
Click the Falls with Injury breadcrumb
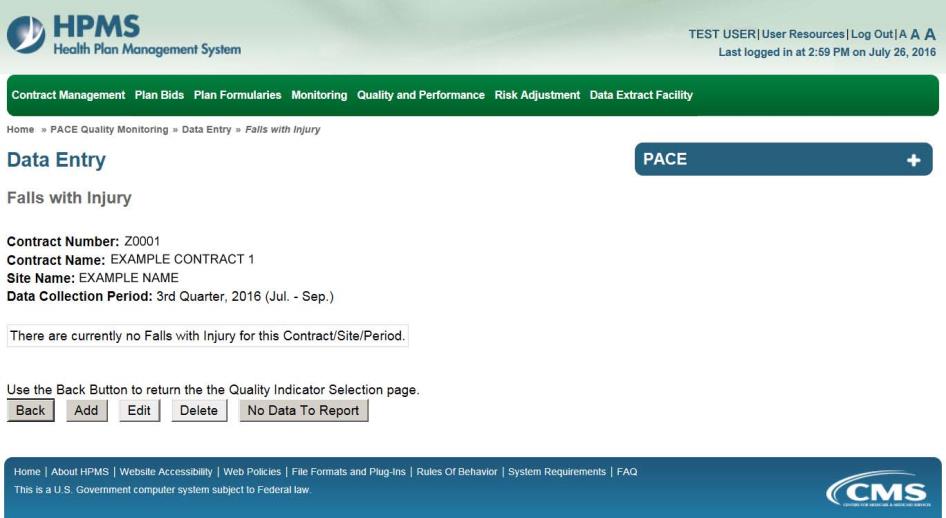pyautogui.click(x=282, y=130)
